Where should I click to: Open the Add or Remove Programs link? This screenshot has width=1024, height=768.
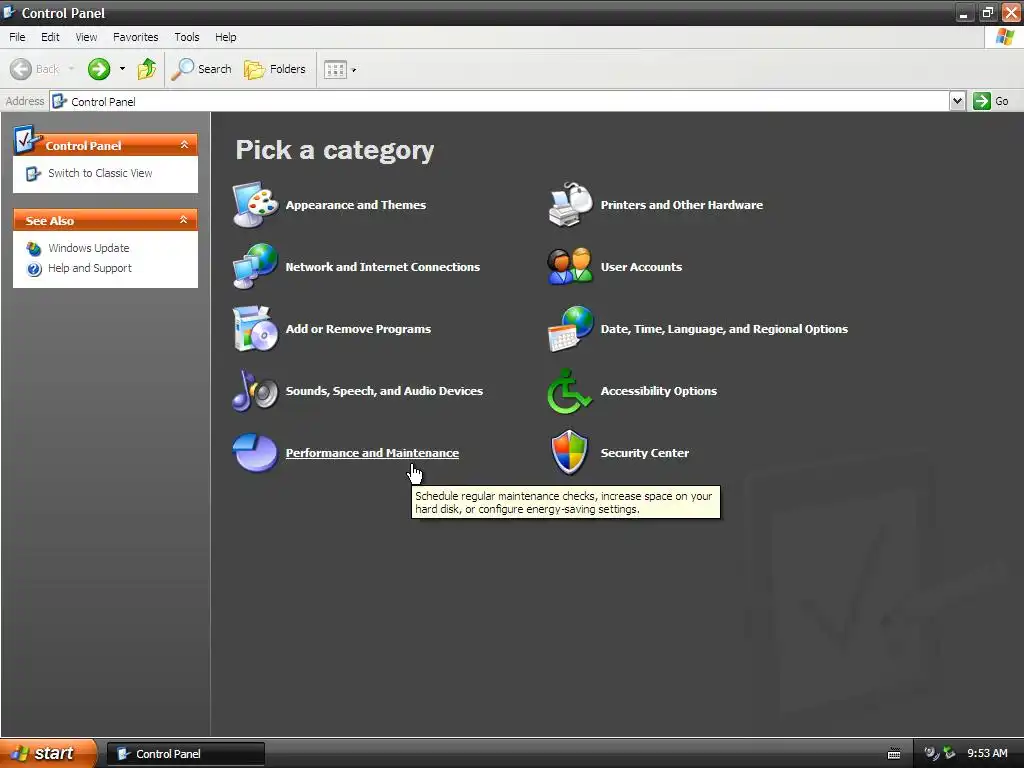pyautogui.click(x=358, y=329)
